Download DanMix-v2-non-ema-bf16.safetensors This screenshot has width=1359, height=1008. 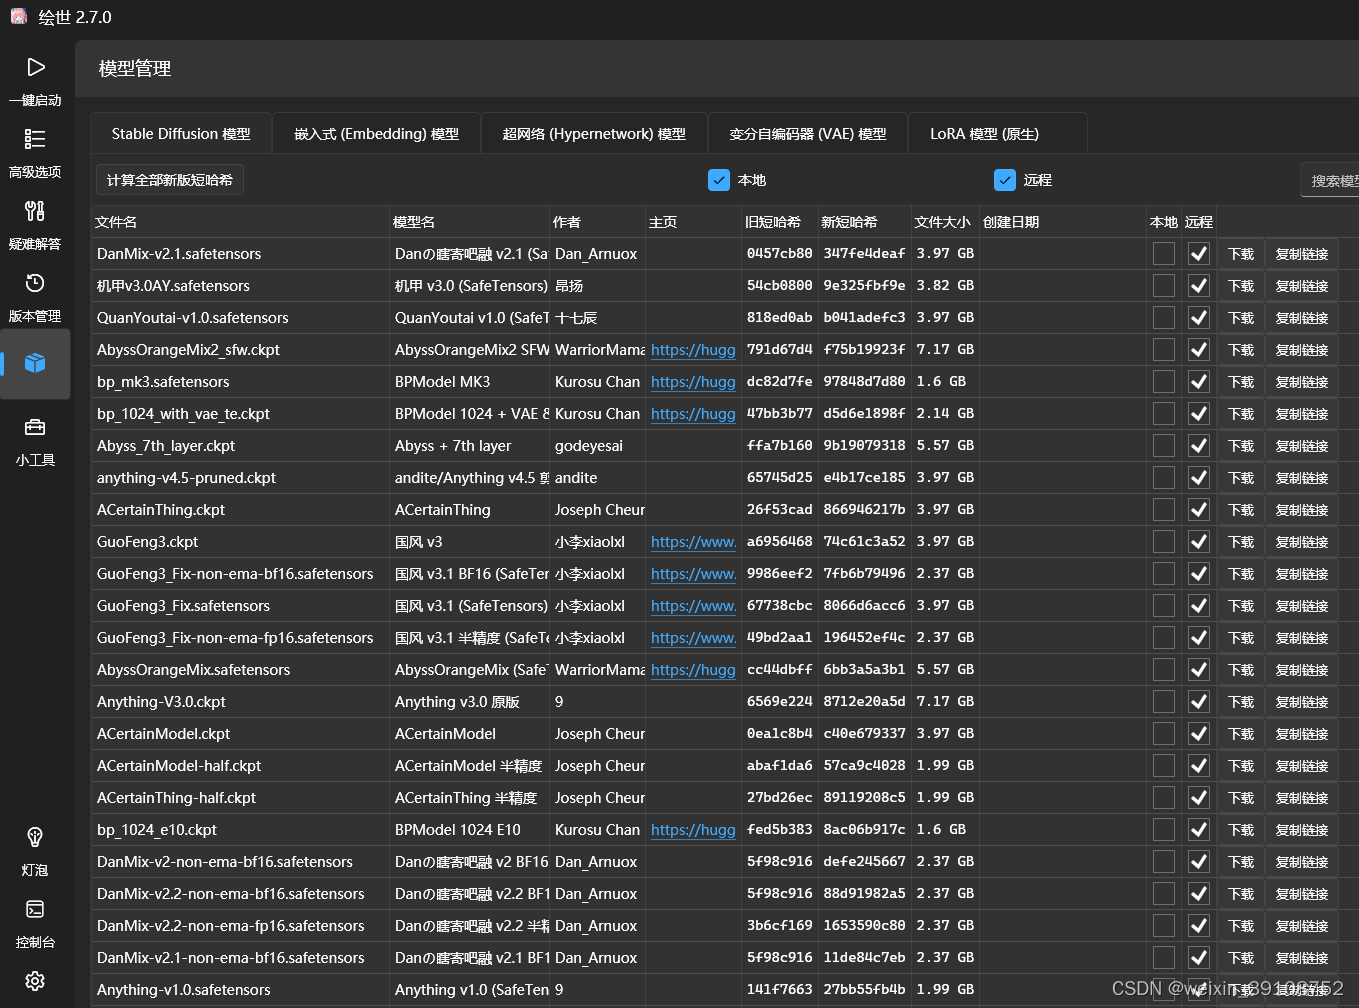1241,862
